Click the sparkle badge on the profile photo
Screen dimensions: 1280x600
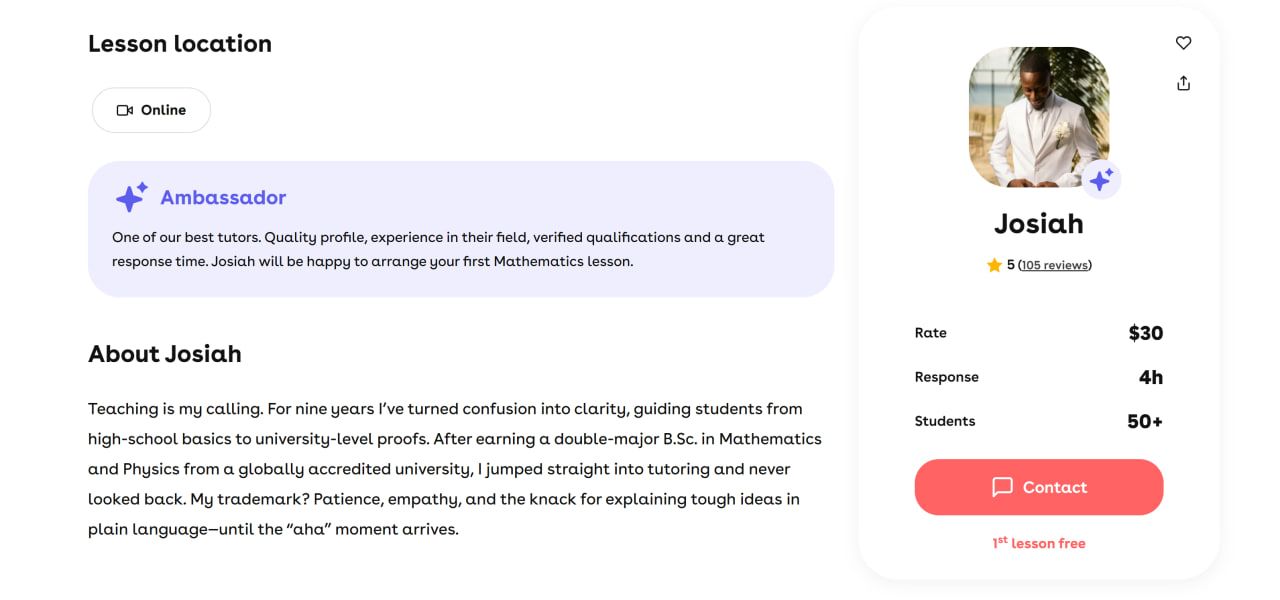pyautogui.click(x=1101, y=180)
